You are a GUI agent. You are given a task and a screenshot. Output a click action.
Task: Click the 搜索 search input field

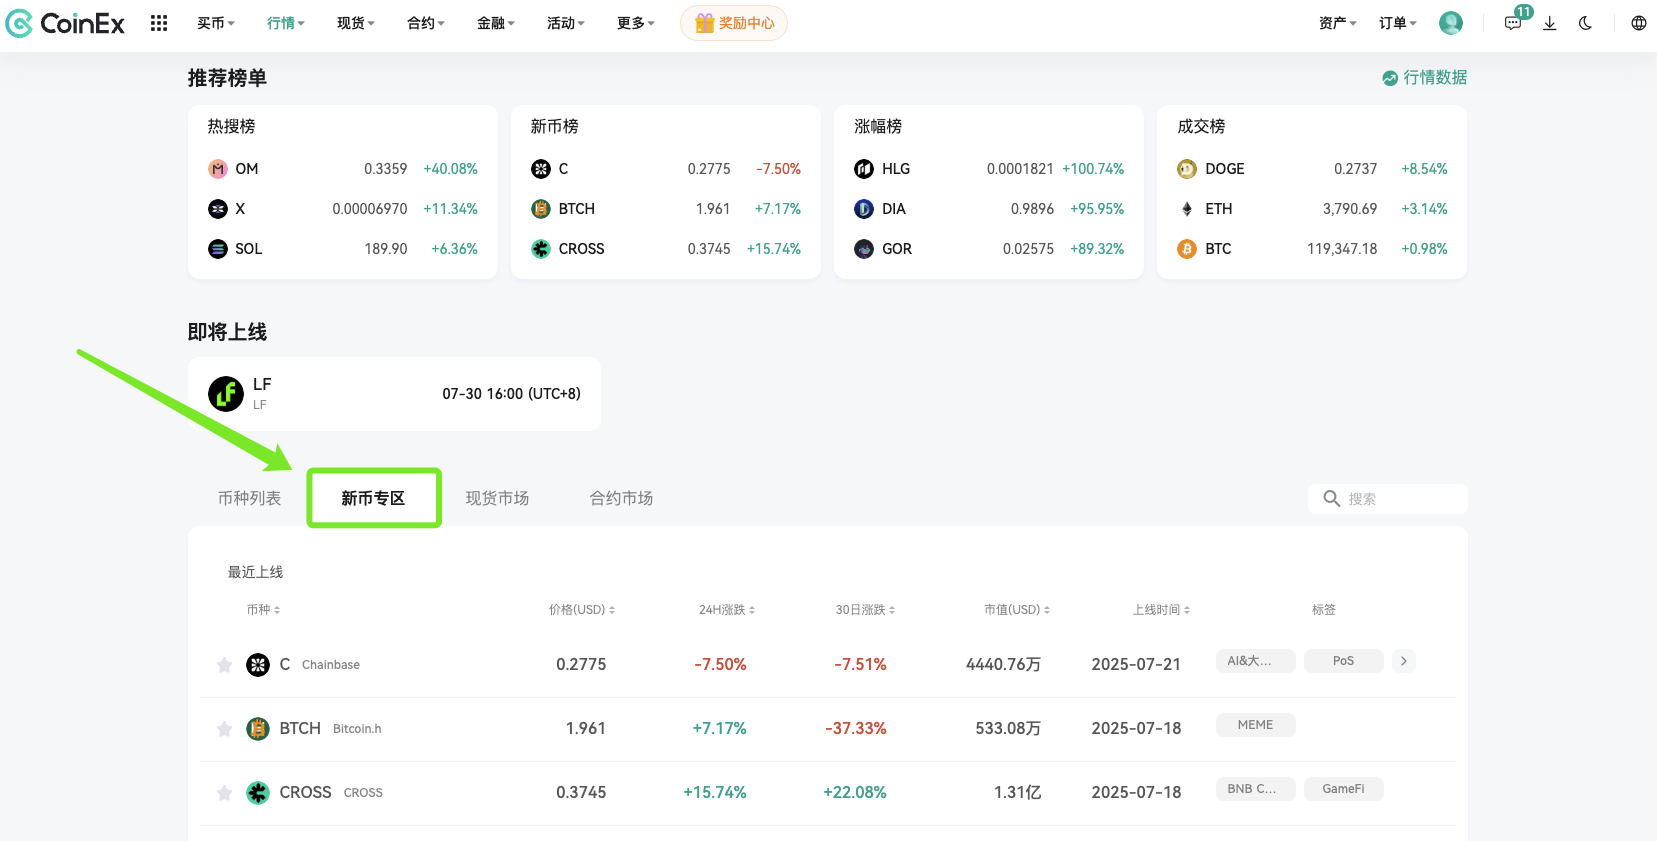point(1388,499)
